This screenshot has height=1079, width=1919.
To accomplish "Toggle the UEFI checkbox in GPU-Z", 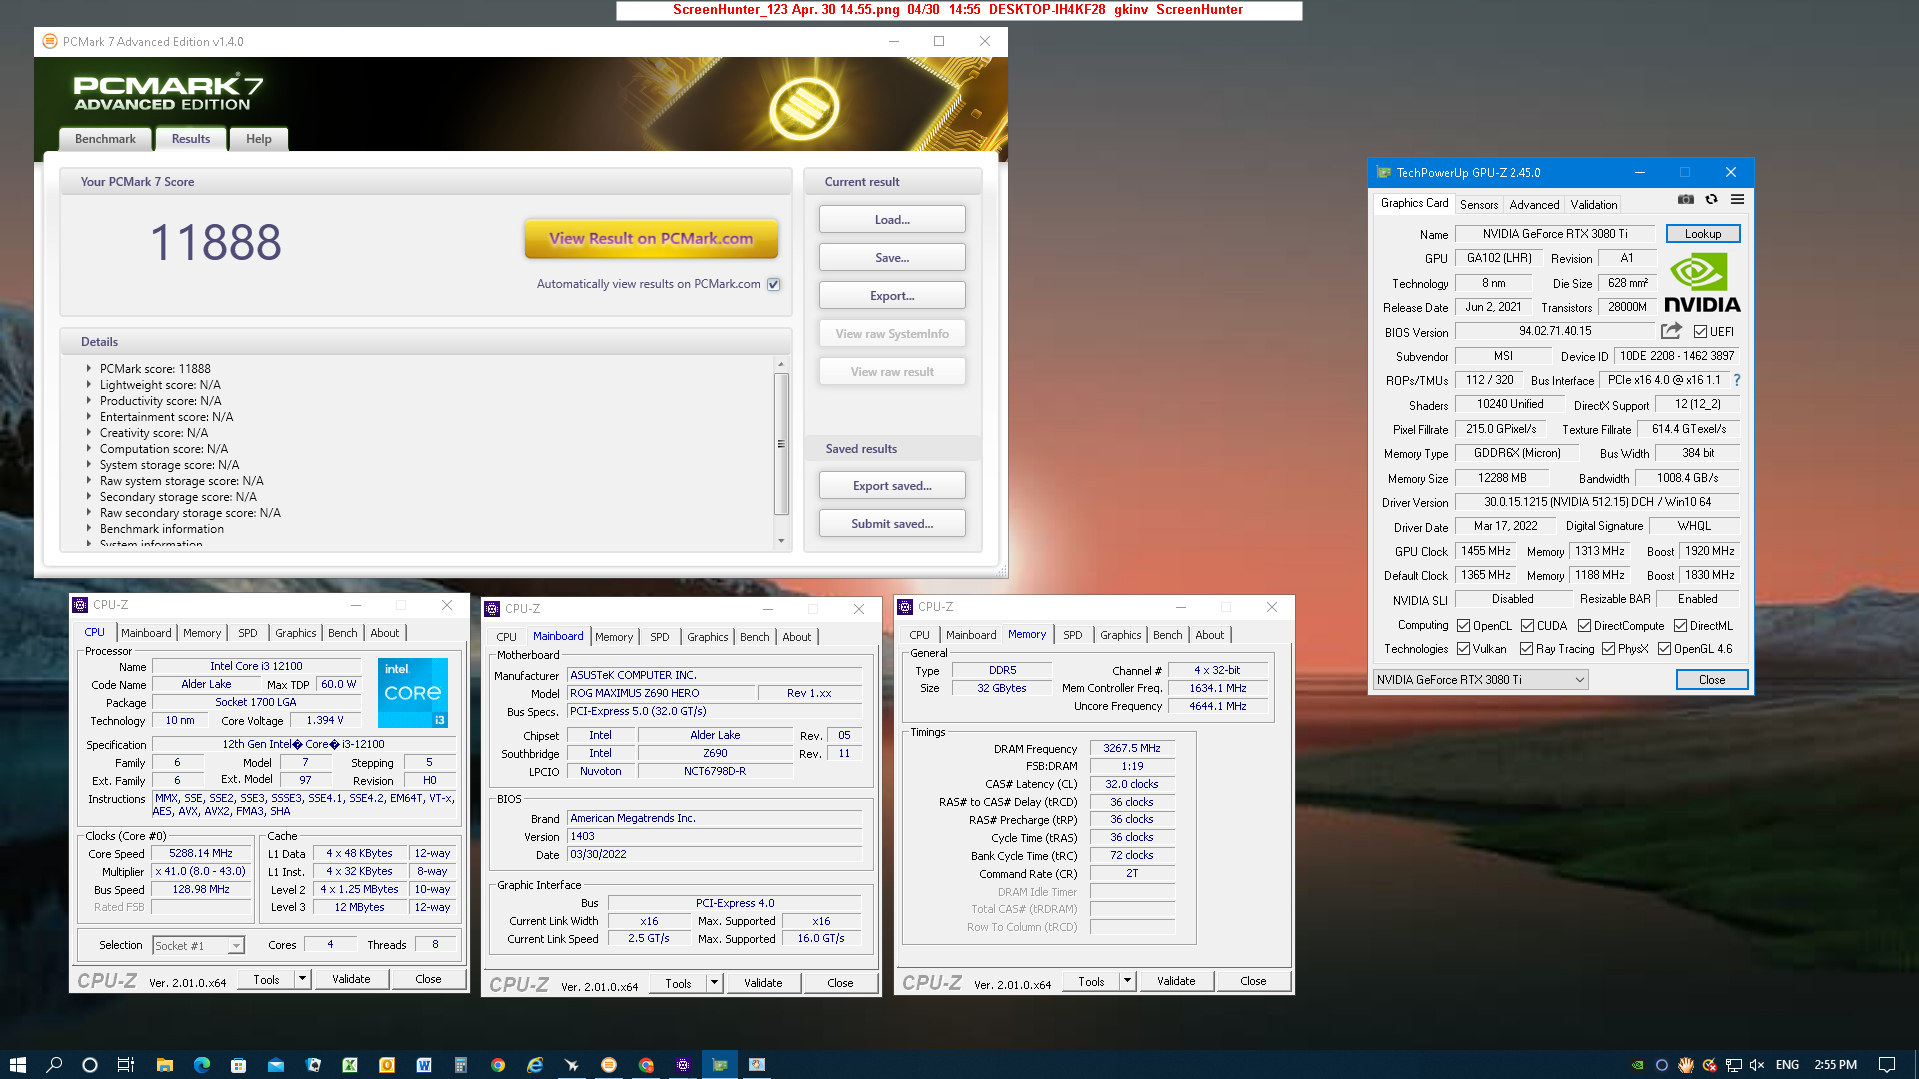I will pyautogui.click(x=1700, y=332).
